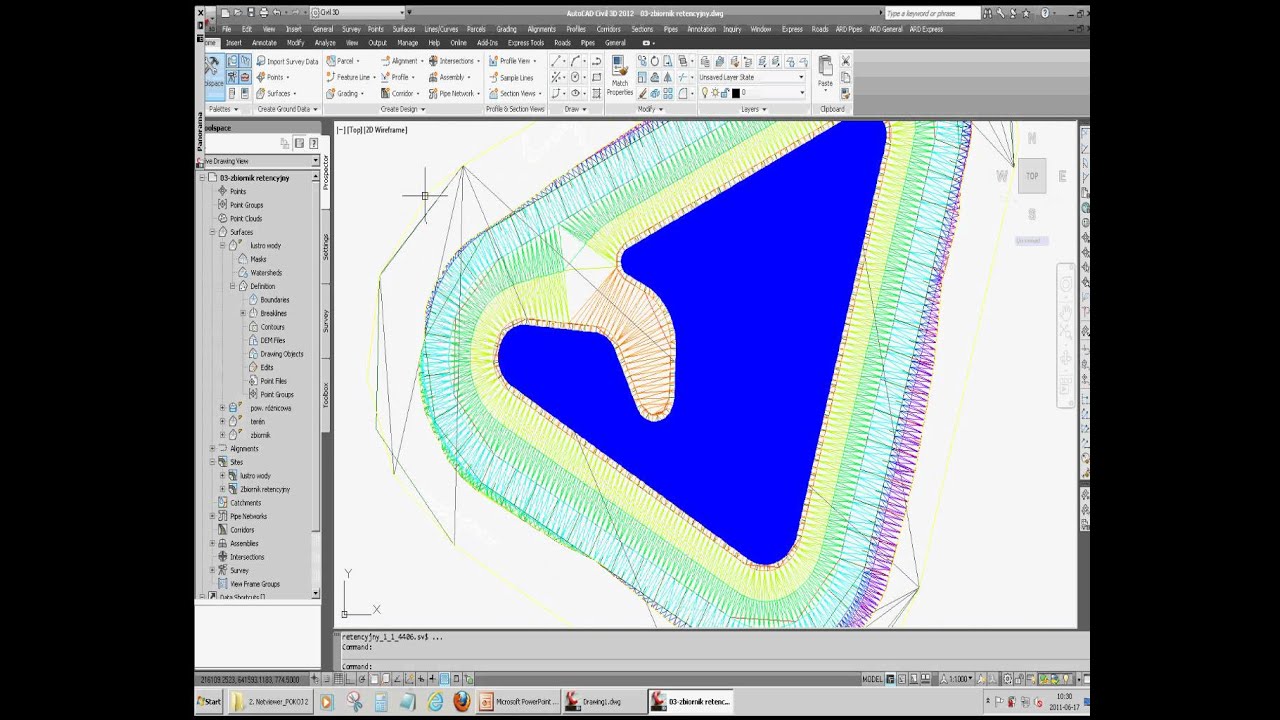Select Contours under surface Definition
This screenshot has width=1280, height=720.
[x=272, y=327]
